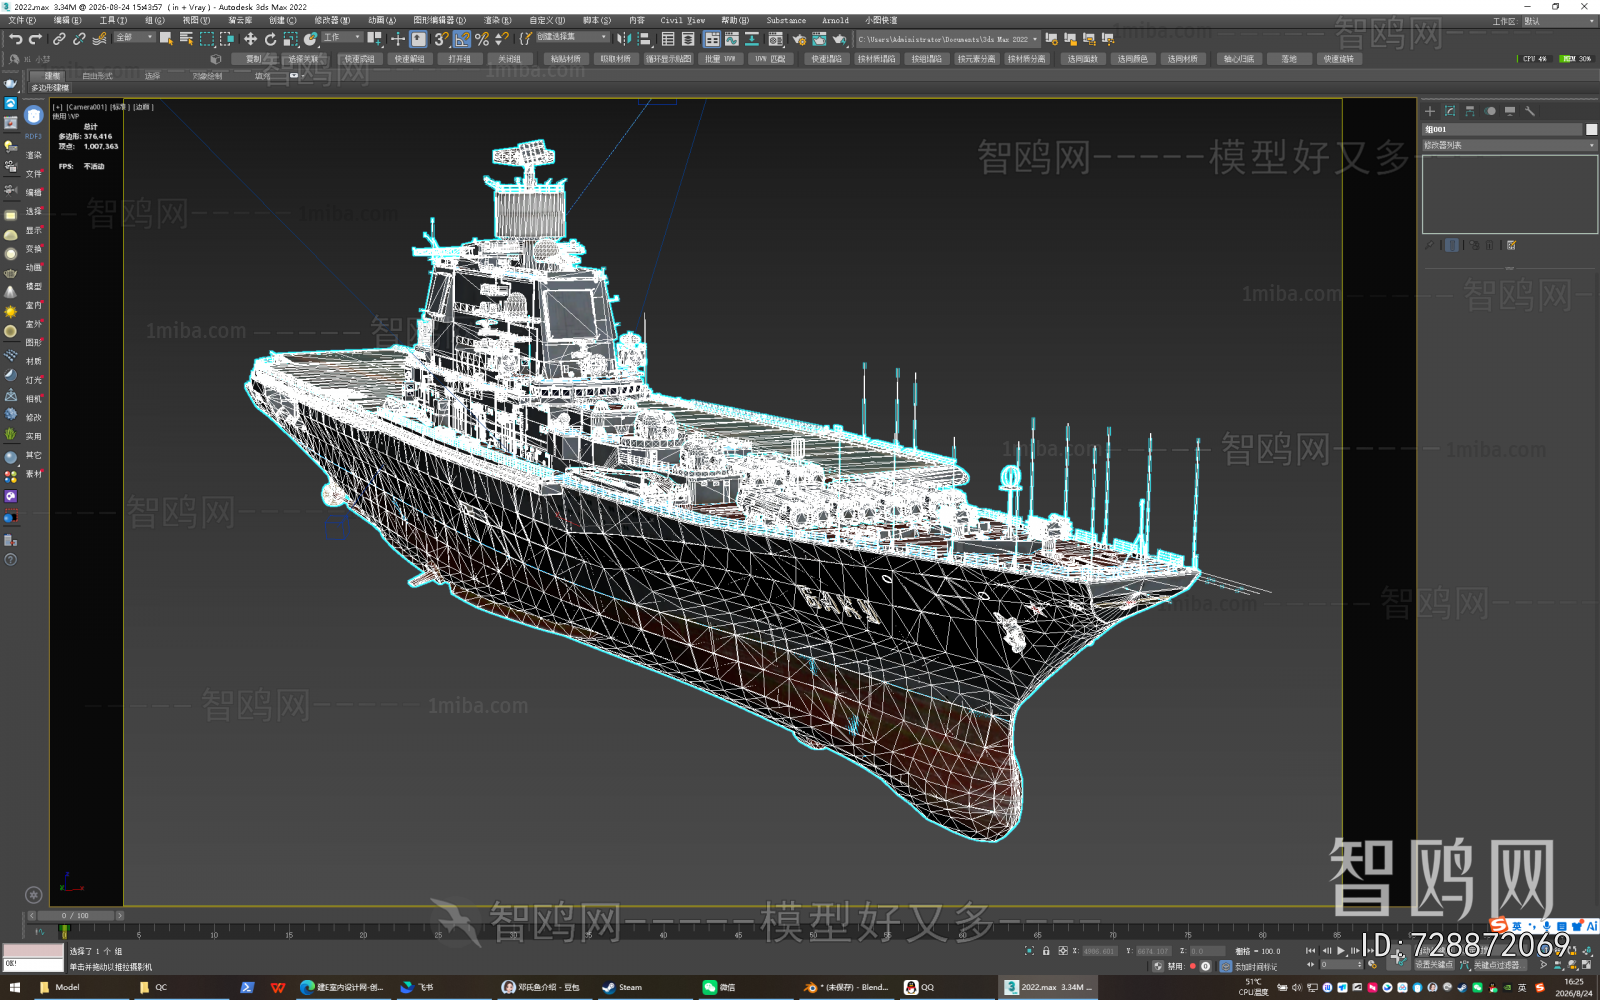Click the object color swatch beside 组001
Screen dimensions: 1600x1000
[x=1591, y=129]
